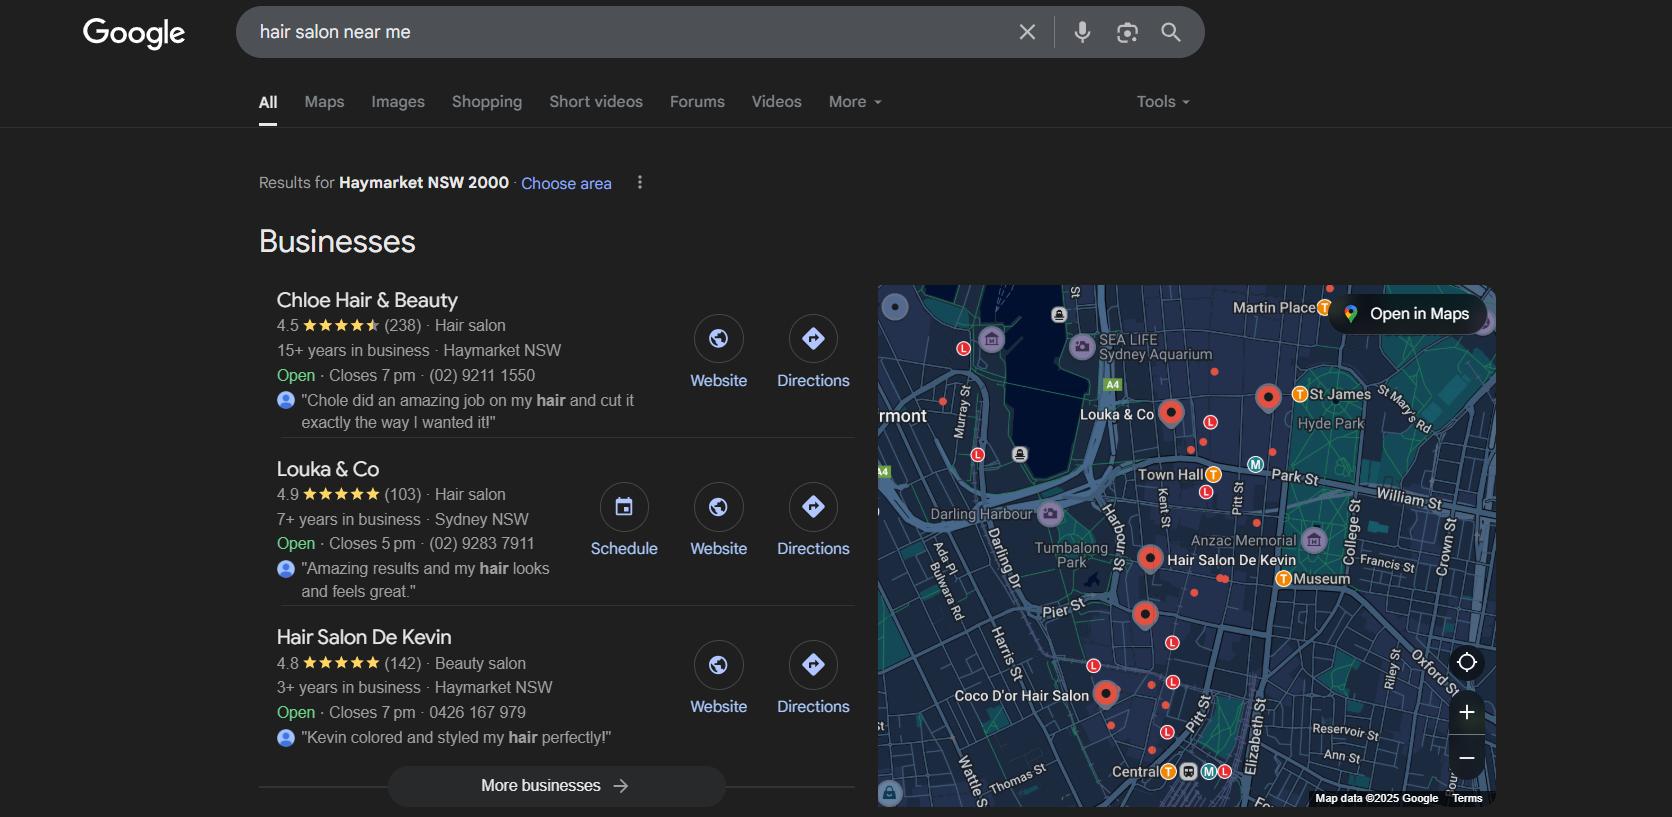Get directions to Hair Salon De Kevin
Viewport: 1672px width, 817px height.
tap(813, 665)
